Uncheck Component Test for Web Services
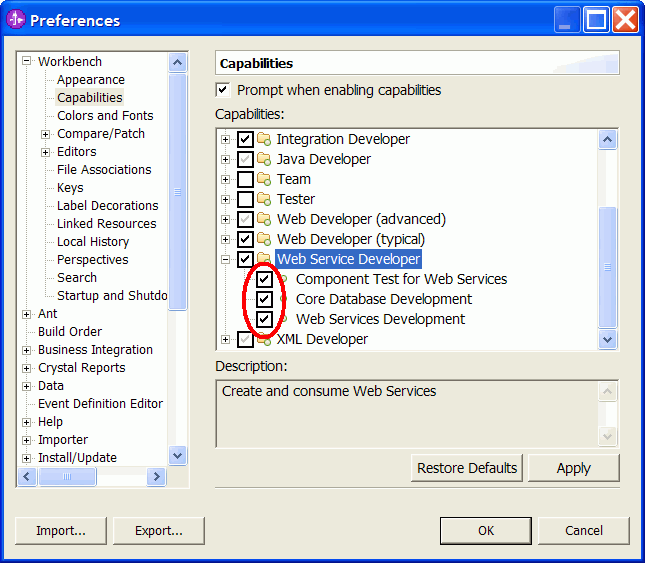The height and width of the screenshot is (563, 645). [264, 279]
